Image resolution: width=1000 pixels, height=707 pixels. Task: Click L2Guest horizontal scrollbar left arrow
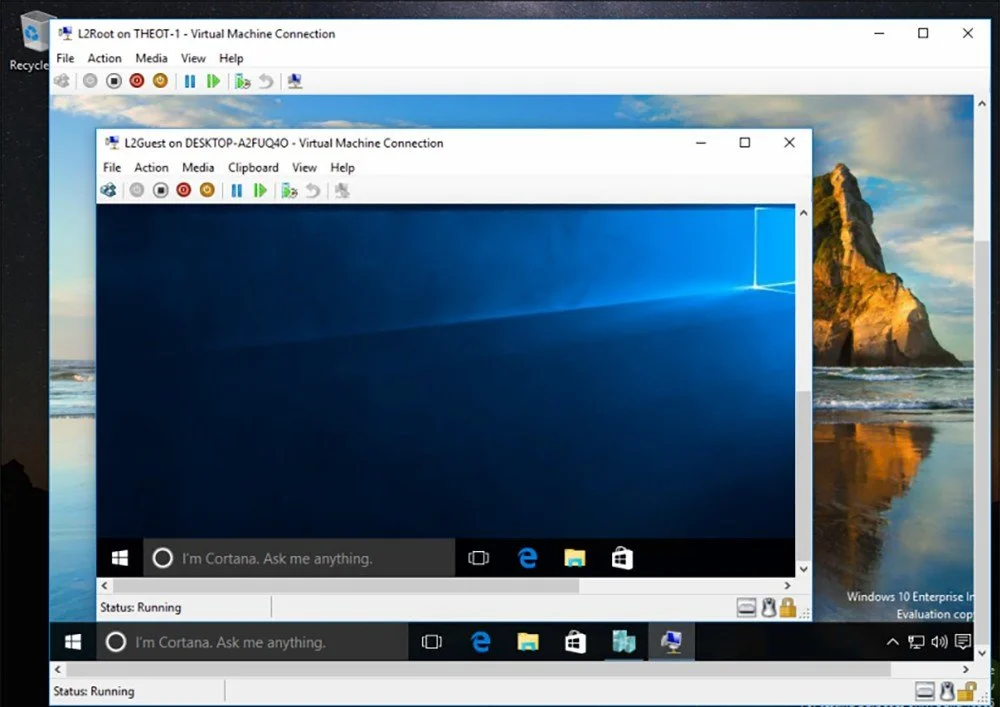(105, 585)
